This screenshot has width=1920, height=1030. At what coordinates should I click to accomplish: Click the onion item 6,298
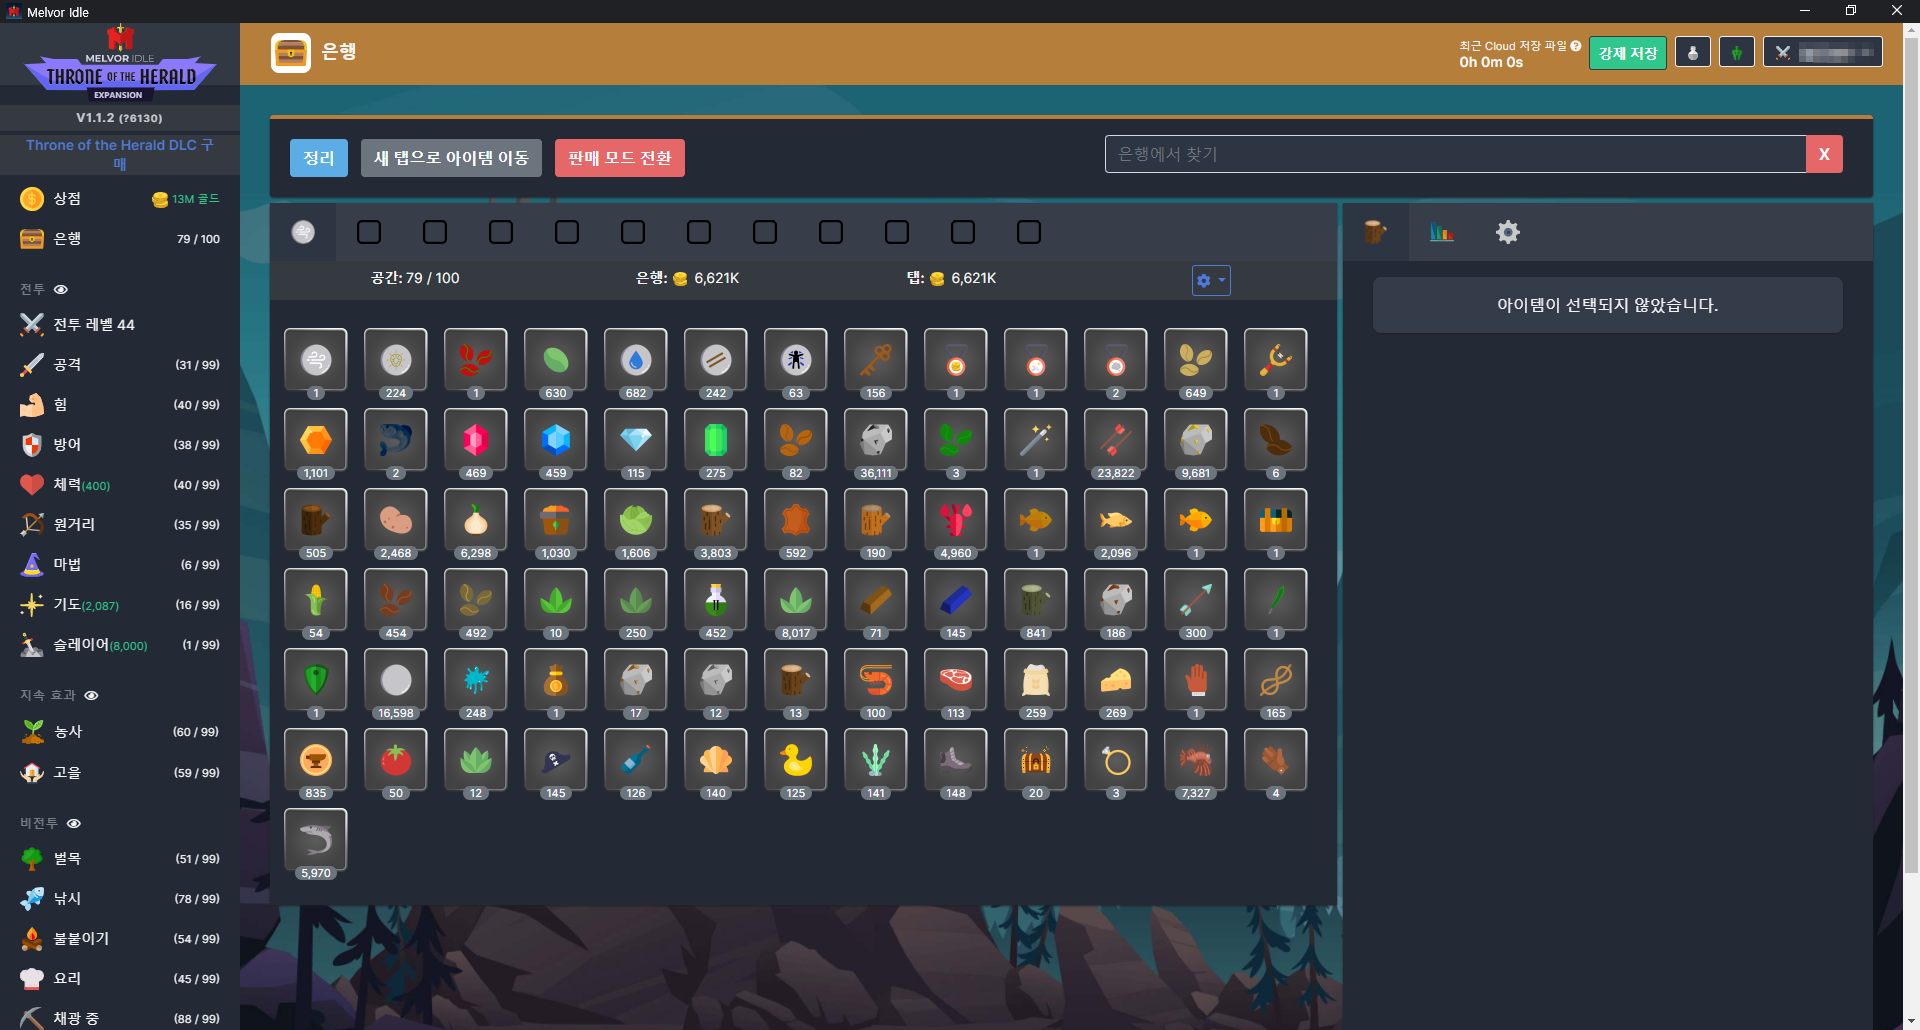476,520
